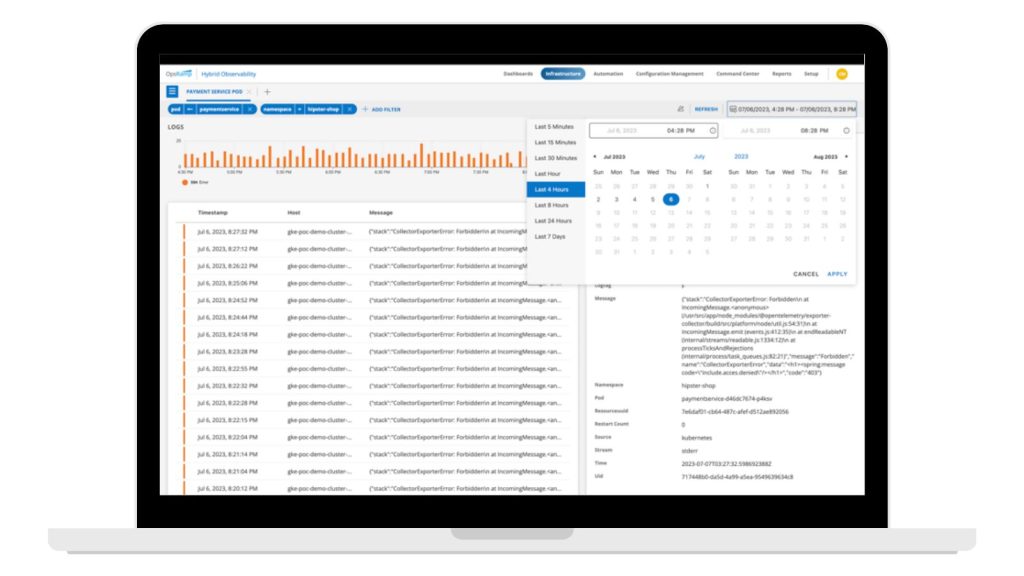Image resolution: width=1024 pixels, height=576 pixels.
Task: Click the user avatar icon
Action: pyautogui.click(x=841, y=74)
